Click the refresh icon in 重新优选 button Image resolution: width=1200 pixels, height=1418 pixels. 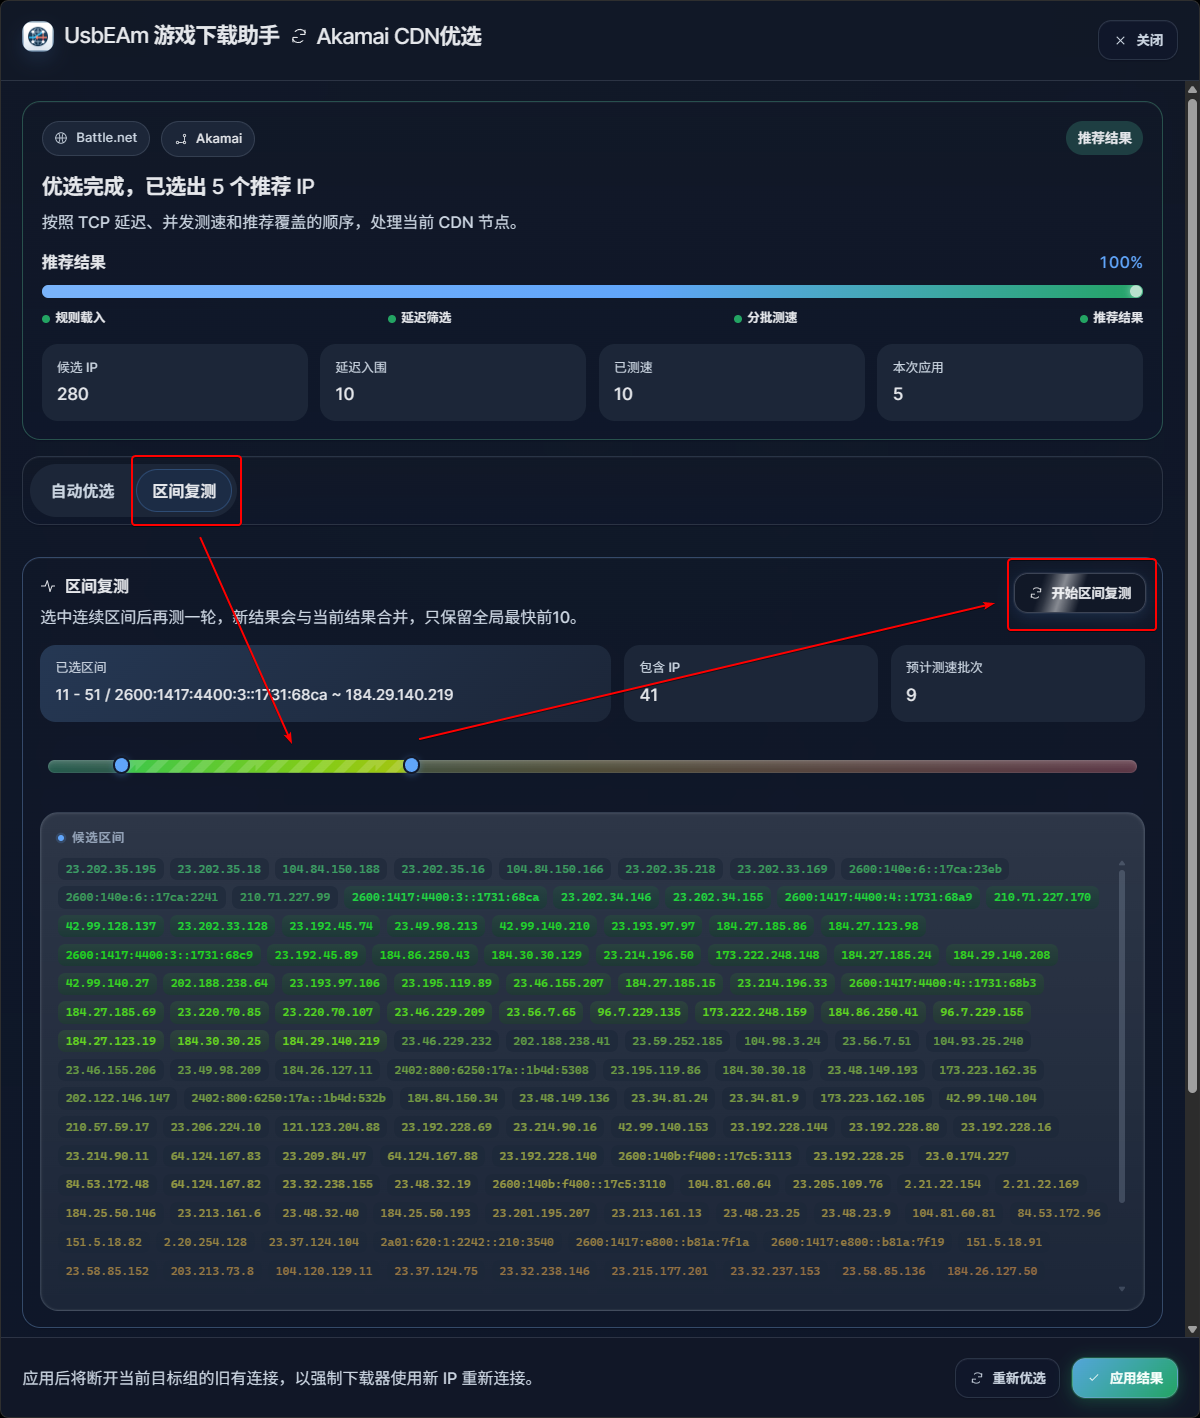point(977,1378)
